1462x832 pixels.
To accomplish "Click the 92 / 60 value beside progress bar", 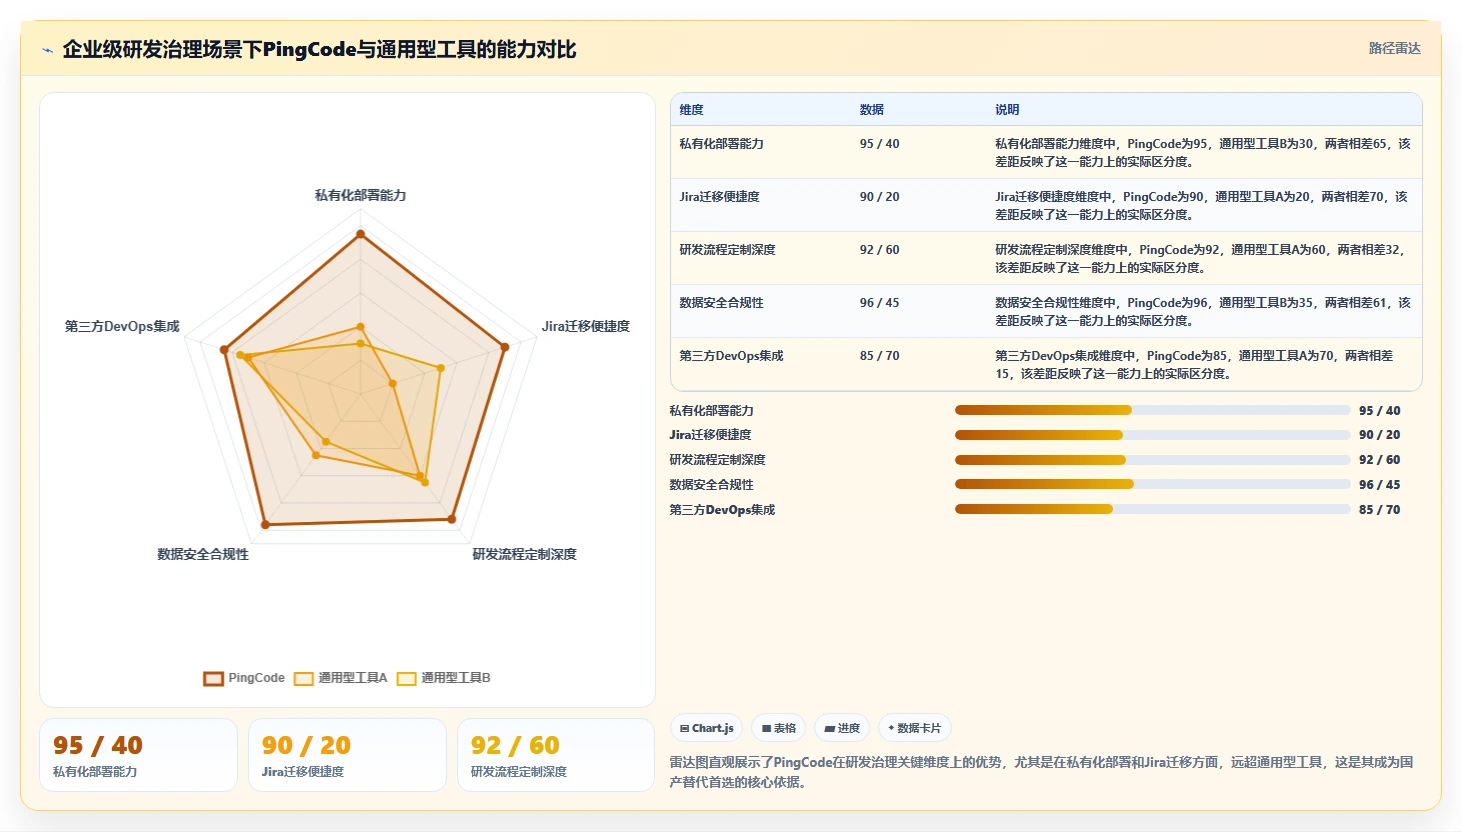I will (x=1379, y=460).
